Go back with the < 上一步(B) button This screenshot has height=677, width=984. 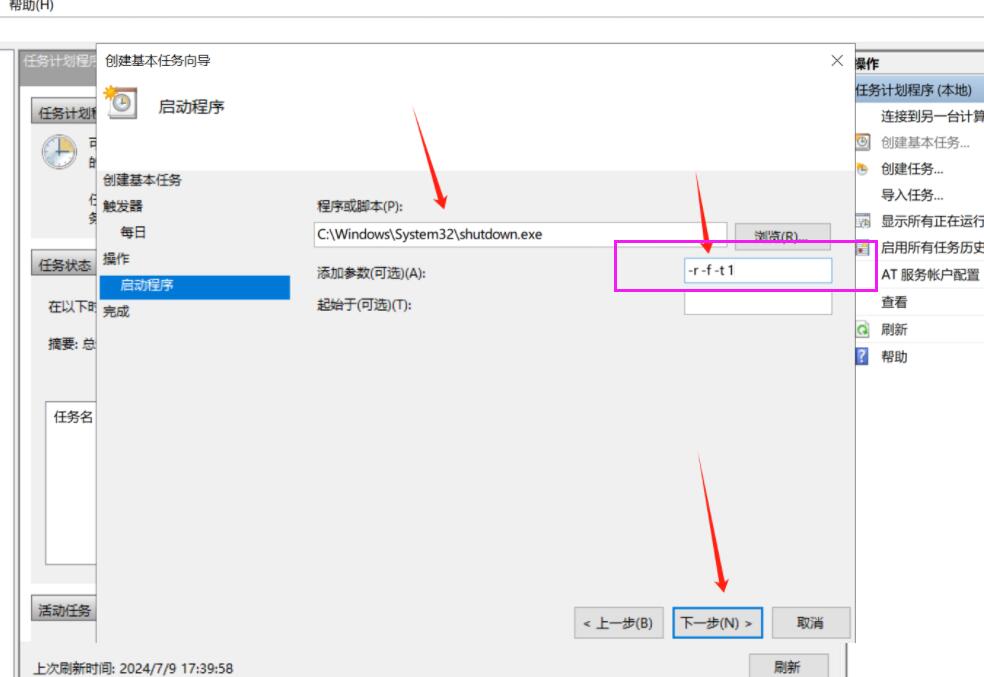tap(618, 623)
